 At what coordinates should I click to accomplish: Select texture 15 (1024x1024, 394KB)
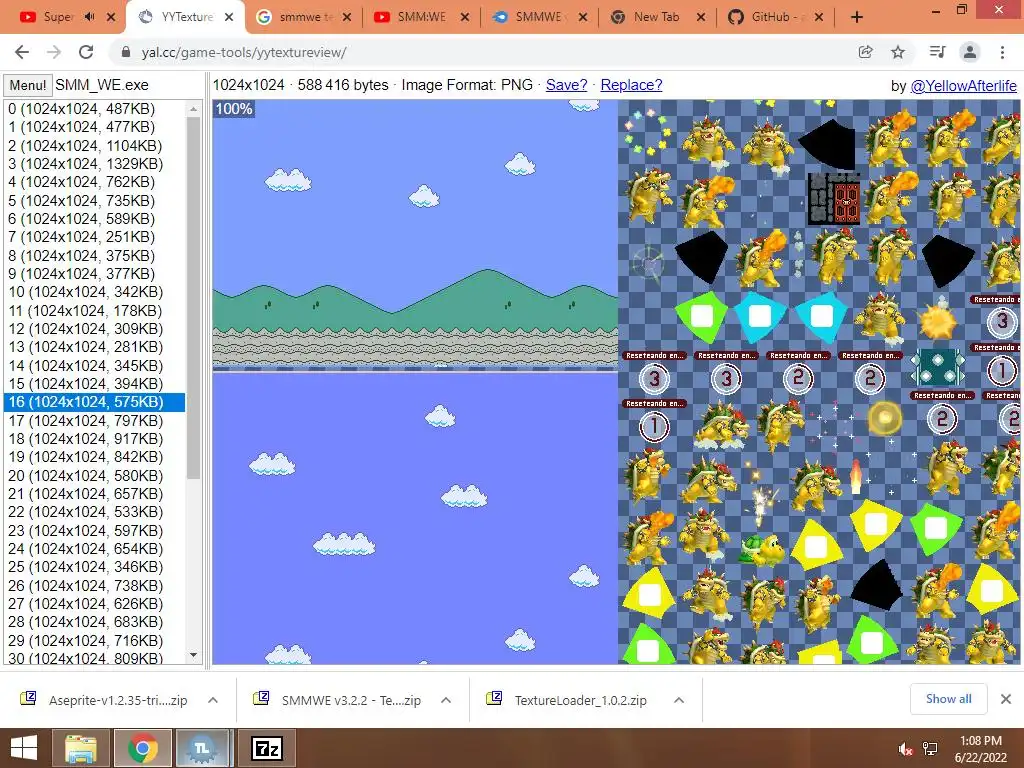click(x=95, y=383)
